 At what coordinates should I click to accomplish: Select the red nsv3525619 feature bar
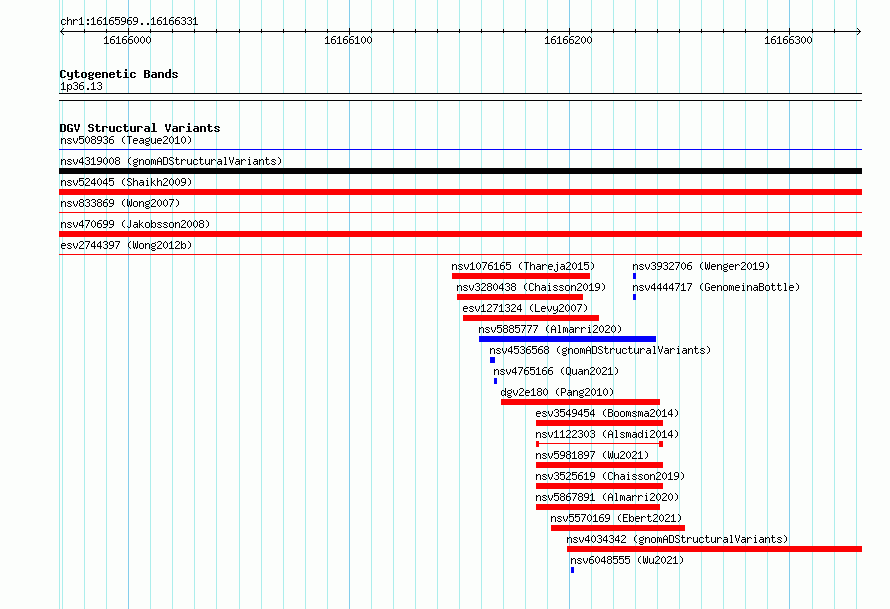coord(599,486)
